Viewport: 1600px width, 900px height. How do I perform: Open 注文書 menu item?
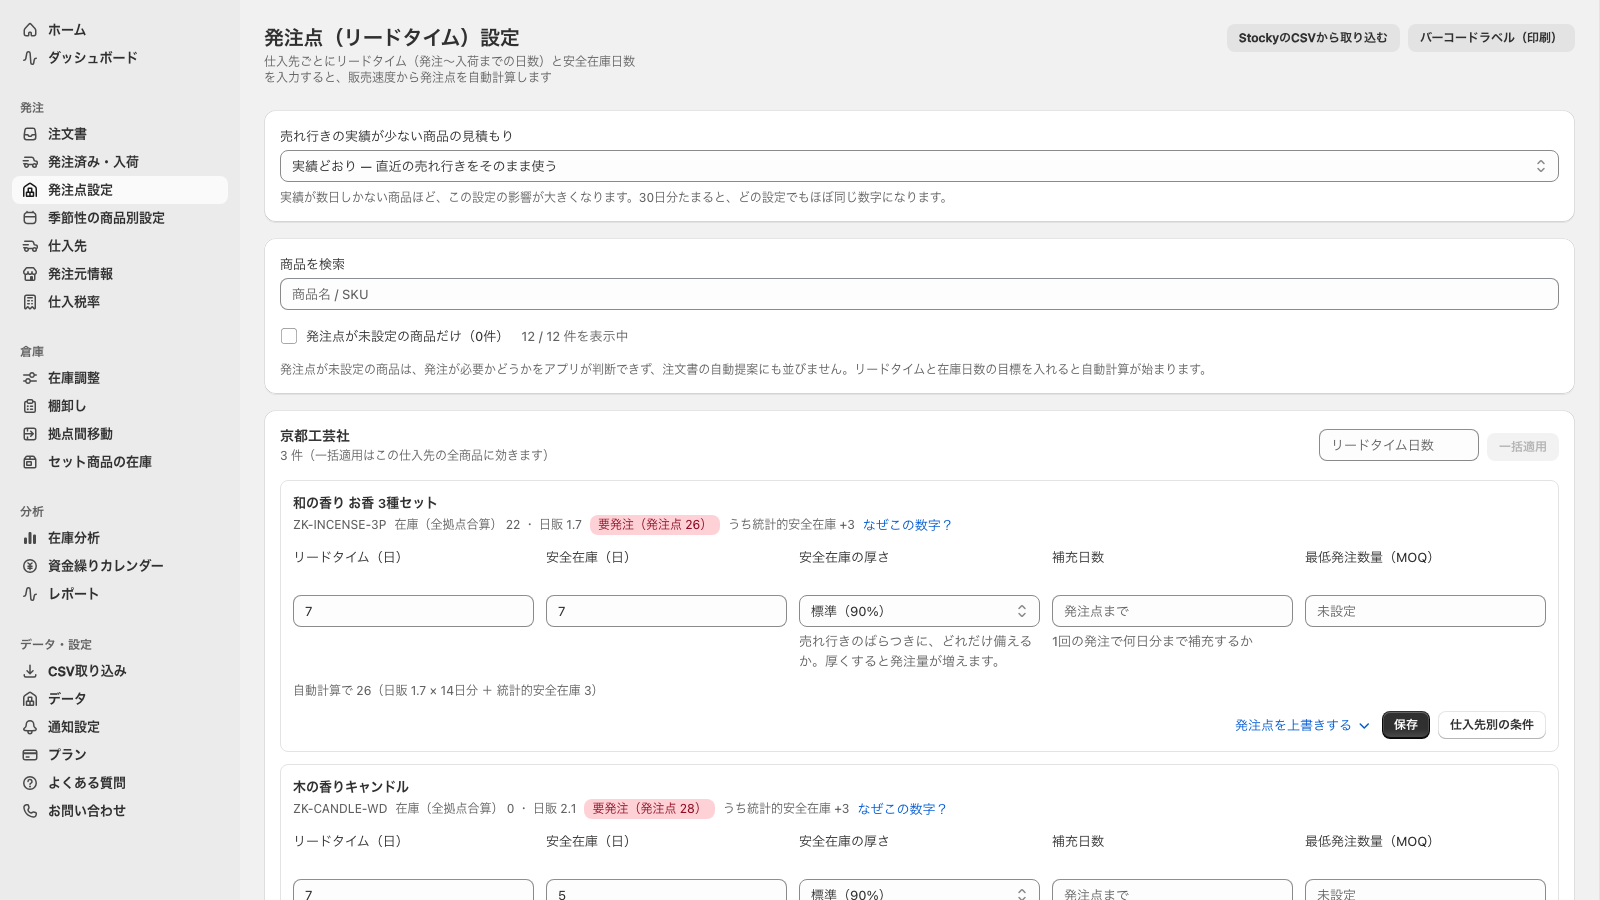coord(120,134)
